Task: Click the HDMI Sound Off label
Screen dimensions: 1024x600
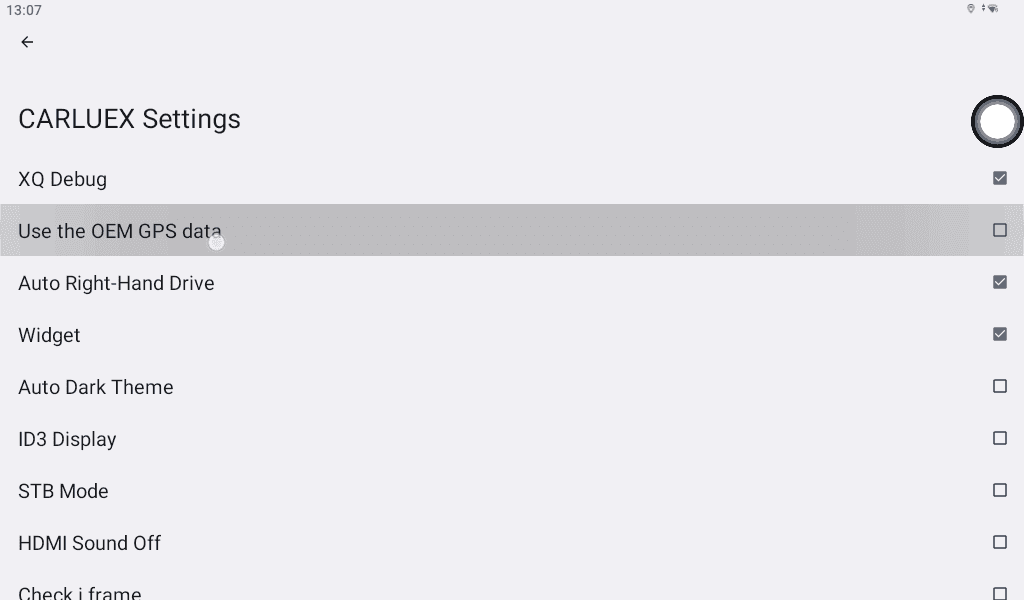Action: click(89, 544)
